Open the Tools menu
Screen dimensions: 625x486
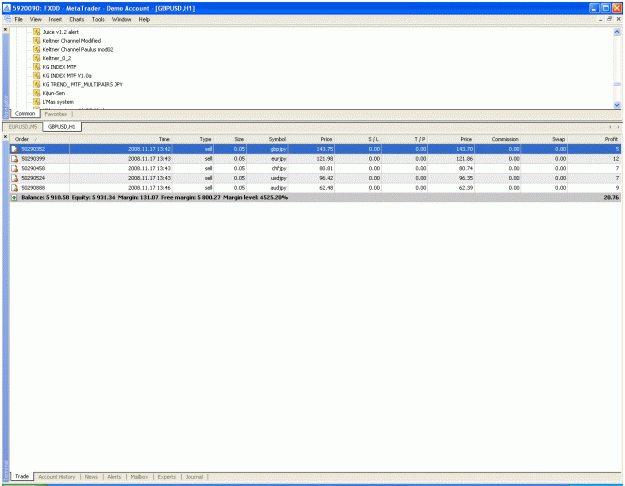pyautogui.click(x=98, y=19)
